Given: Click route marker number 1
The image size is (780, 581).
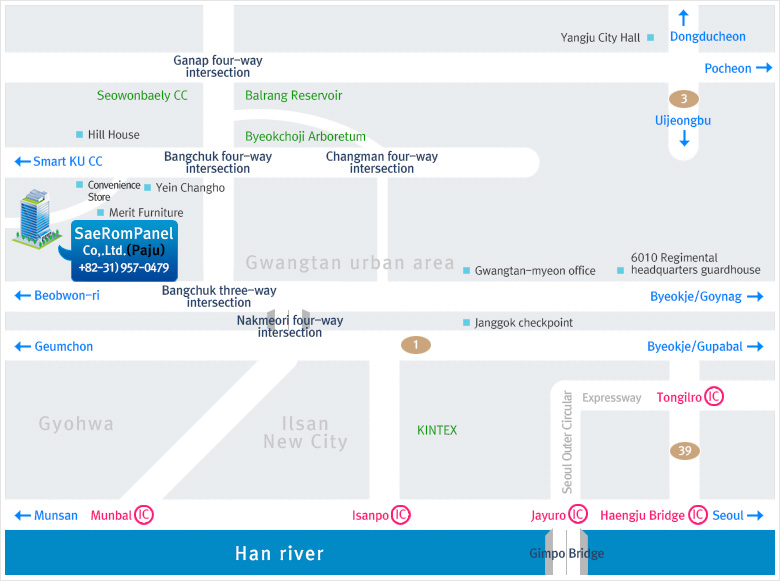Looking at the screenshot, I should 416,345.
